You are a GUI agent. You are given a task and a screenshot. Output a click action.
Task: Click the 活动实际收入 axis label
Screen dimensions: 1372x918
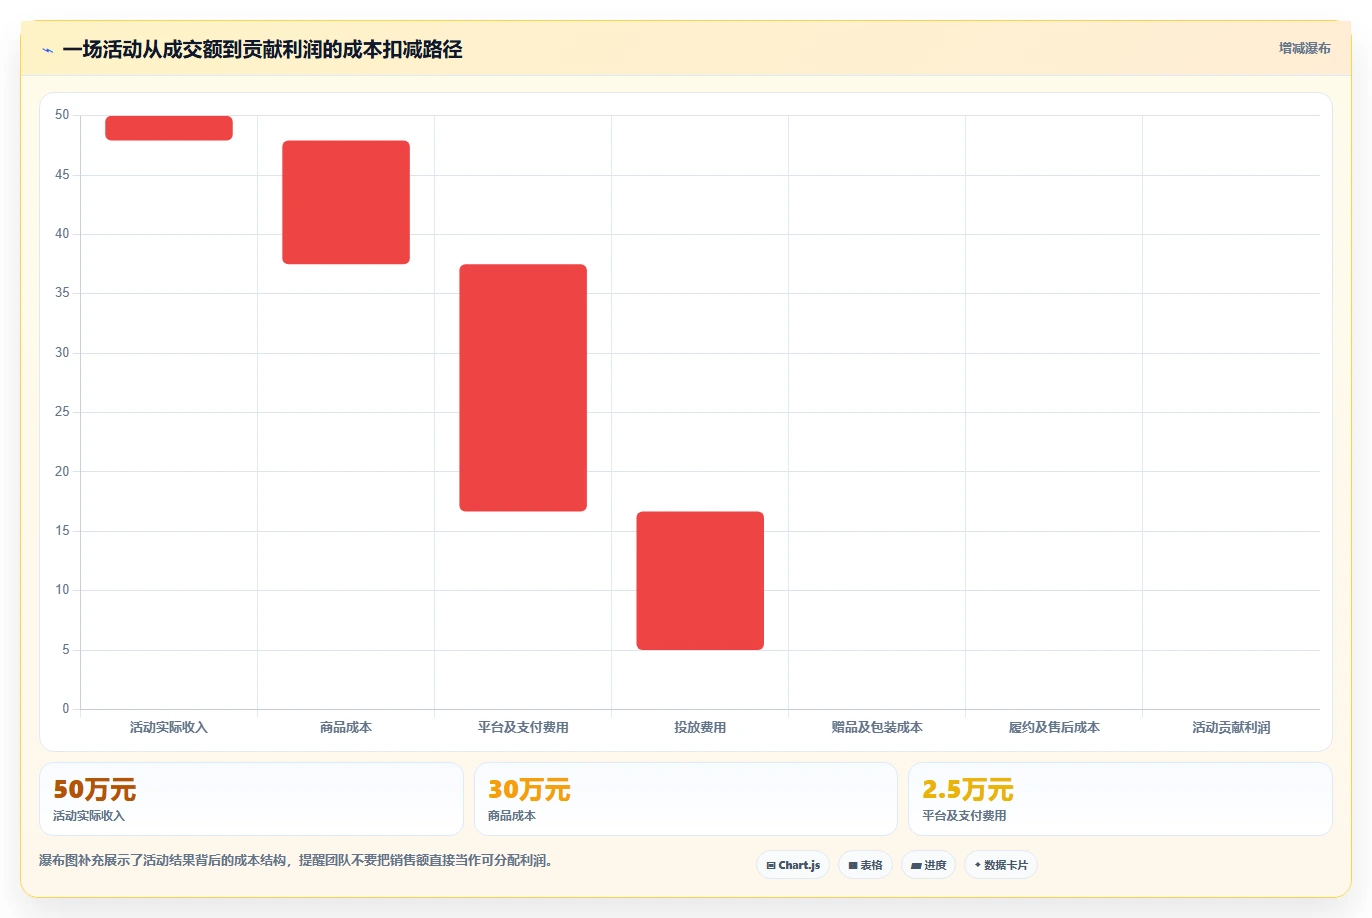pyautogui.click(x=169, y=728)
